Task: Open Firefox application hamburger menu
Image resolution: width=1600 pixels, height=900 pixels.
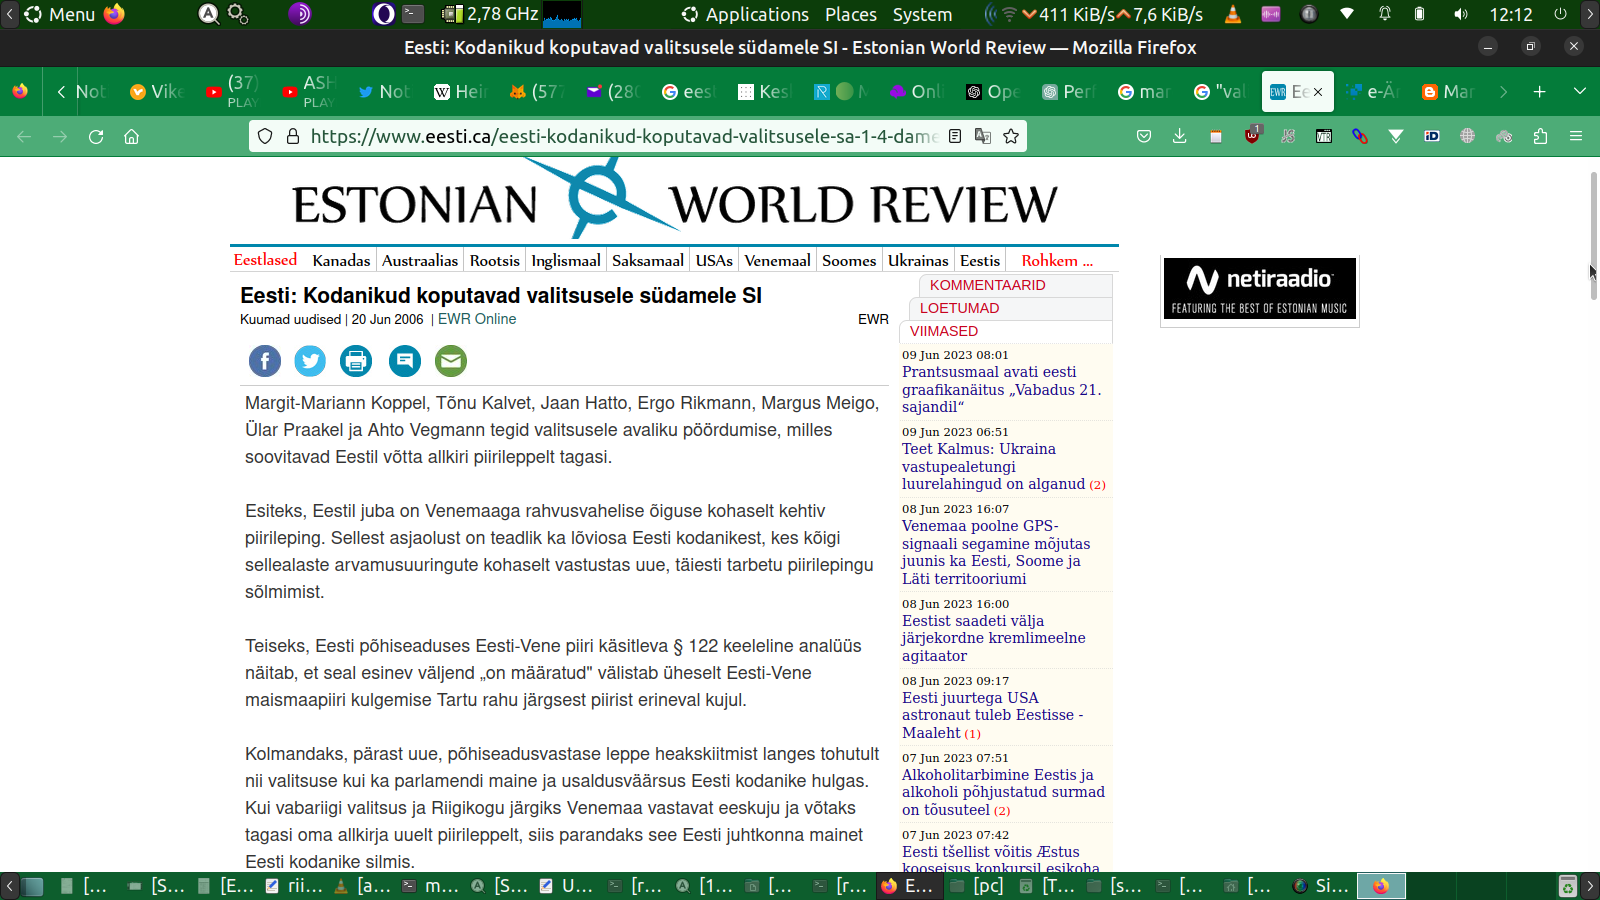Action: tap(1576, 137)
